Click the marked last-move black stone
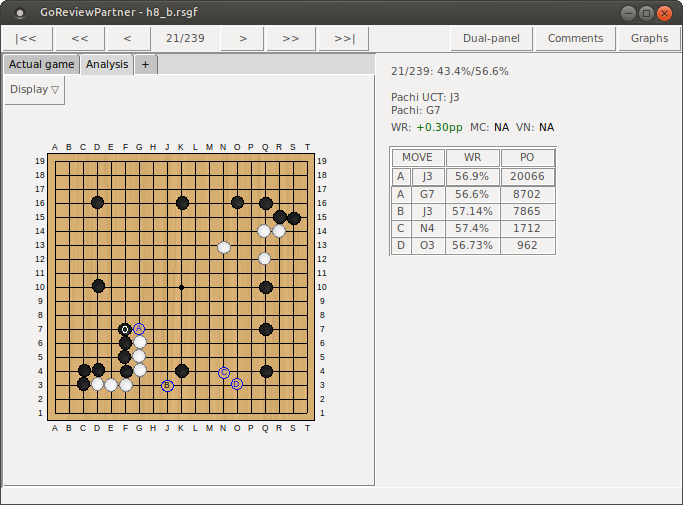Screen dimensions: 683x505 pyautogui.click(x=125, y=329)
